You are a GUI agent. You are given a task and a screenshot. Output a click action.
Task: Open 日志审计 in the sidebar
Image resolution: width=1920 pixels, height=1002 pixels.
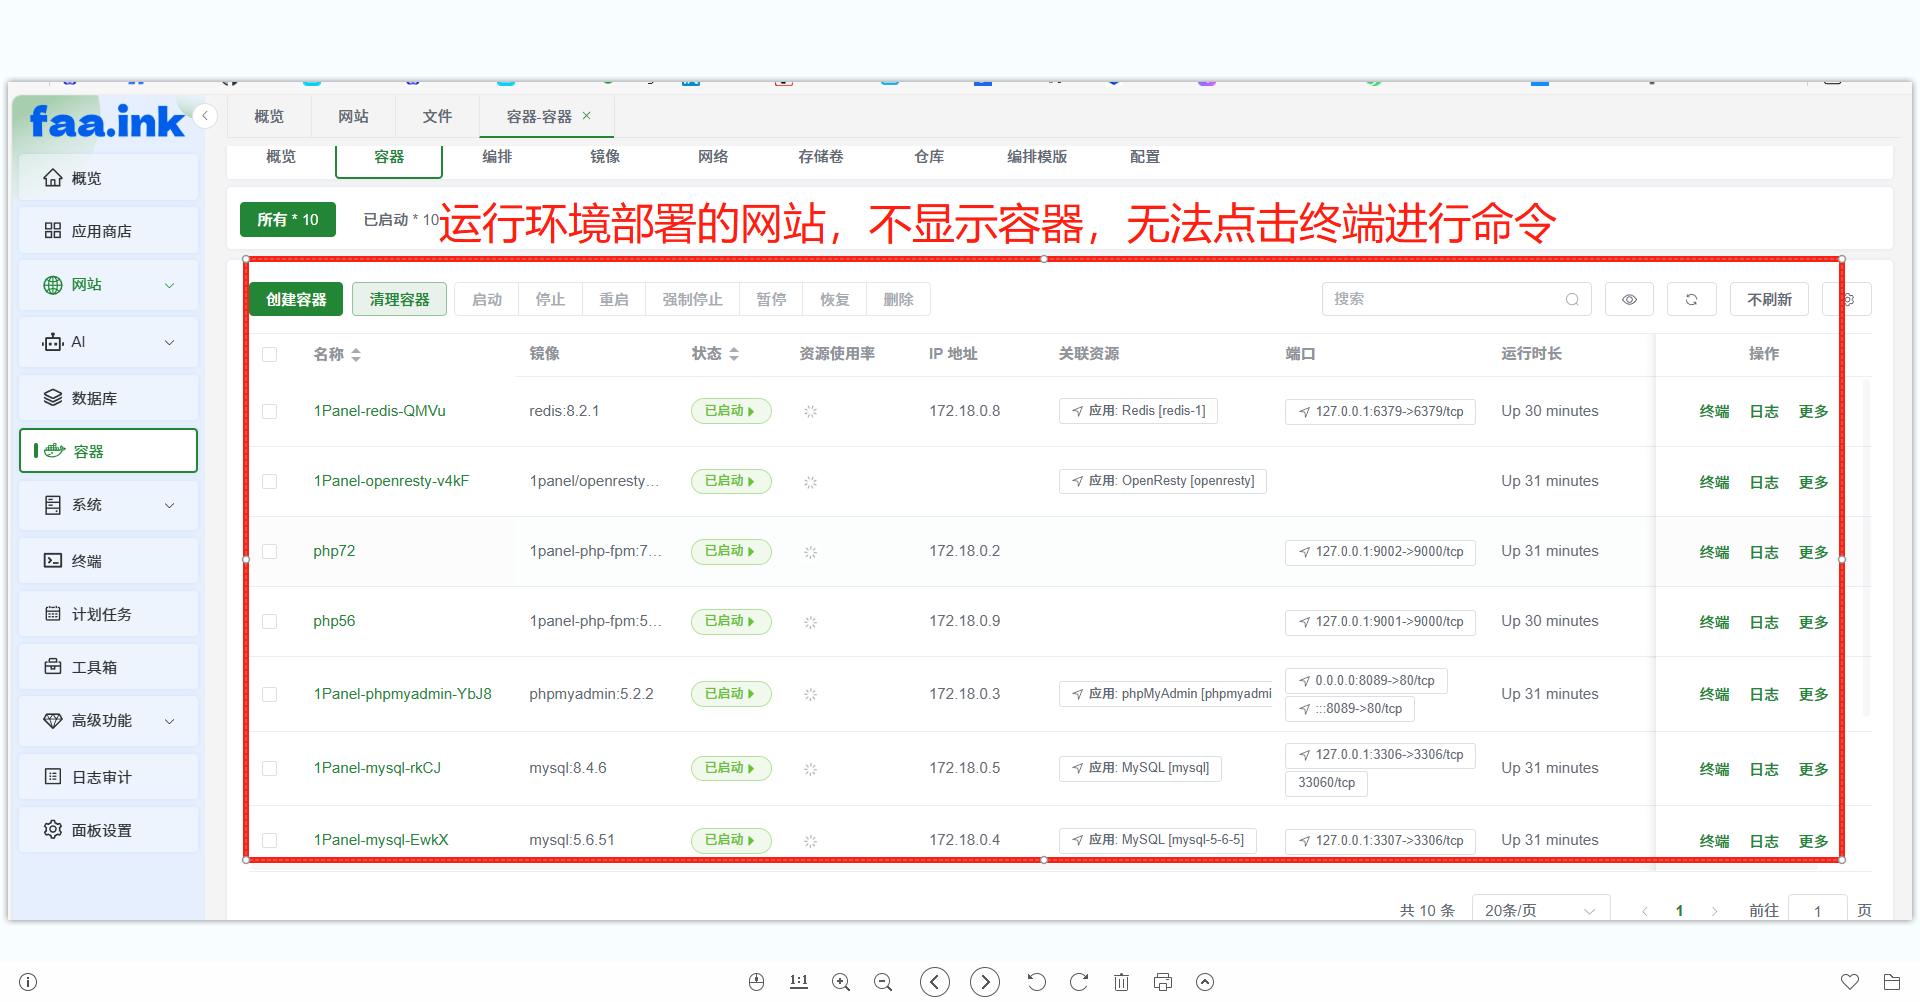pyautogui.click(x=108, y=777)
